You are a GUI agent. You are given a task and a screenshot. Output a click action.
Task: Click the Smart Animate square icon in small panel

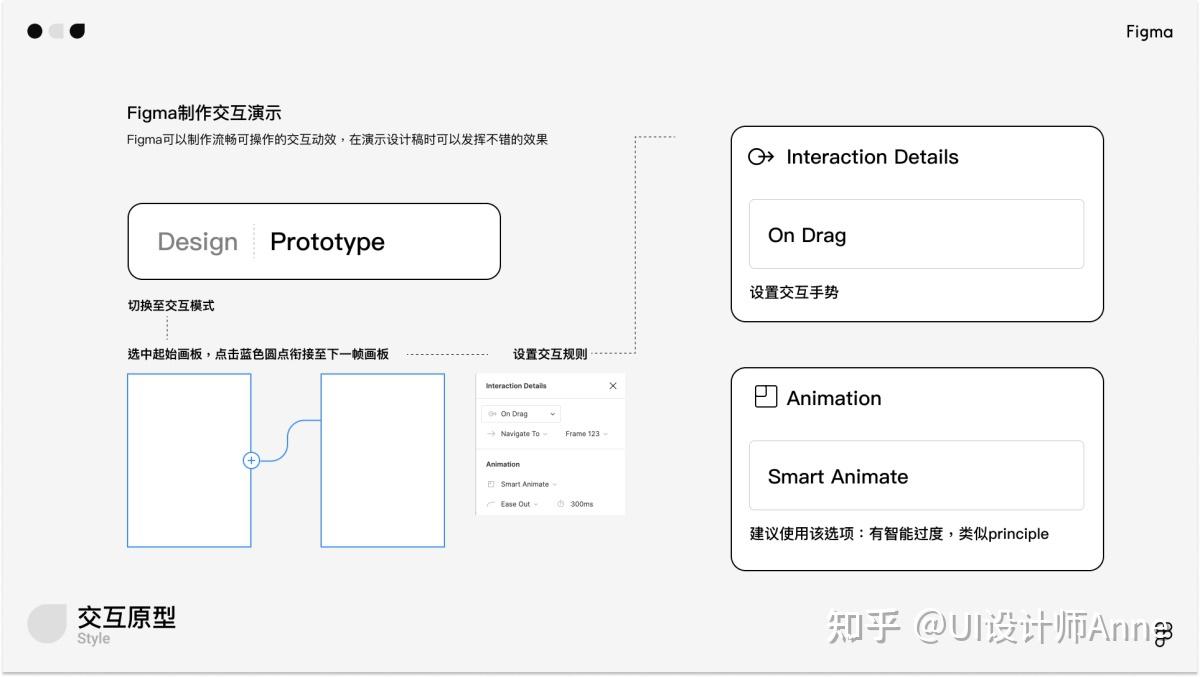491,484
